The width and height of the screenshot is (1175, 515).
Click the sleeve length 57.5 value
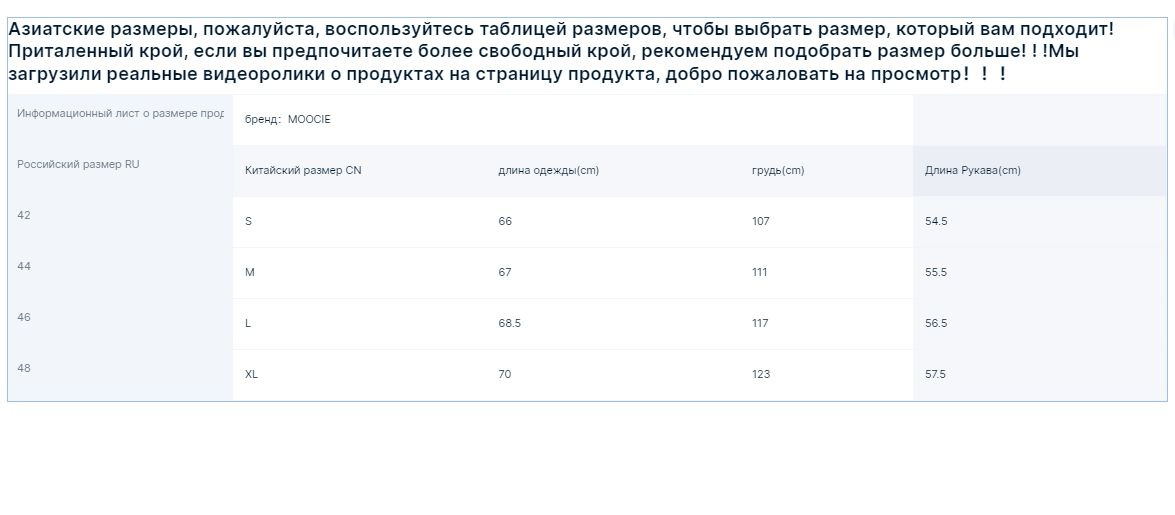935,374
